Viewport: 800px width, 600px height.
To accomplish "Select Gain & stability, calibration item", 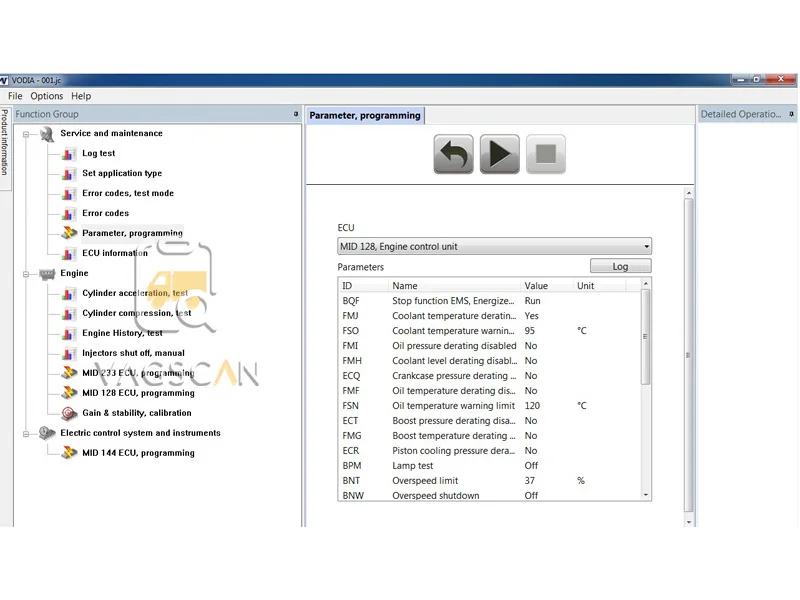I will 137,413.
